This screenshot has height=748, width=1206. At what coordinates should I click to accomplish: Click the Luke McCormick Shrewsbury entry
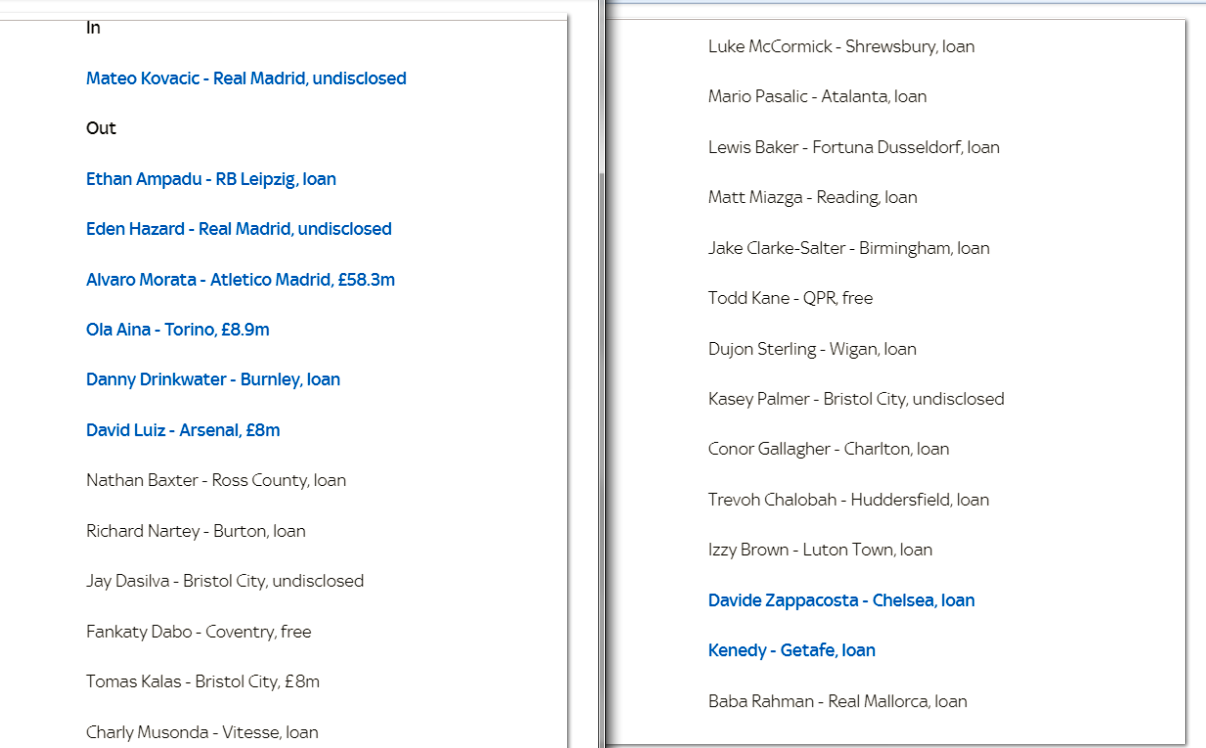click(841, 46)
